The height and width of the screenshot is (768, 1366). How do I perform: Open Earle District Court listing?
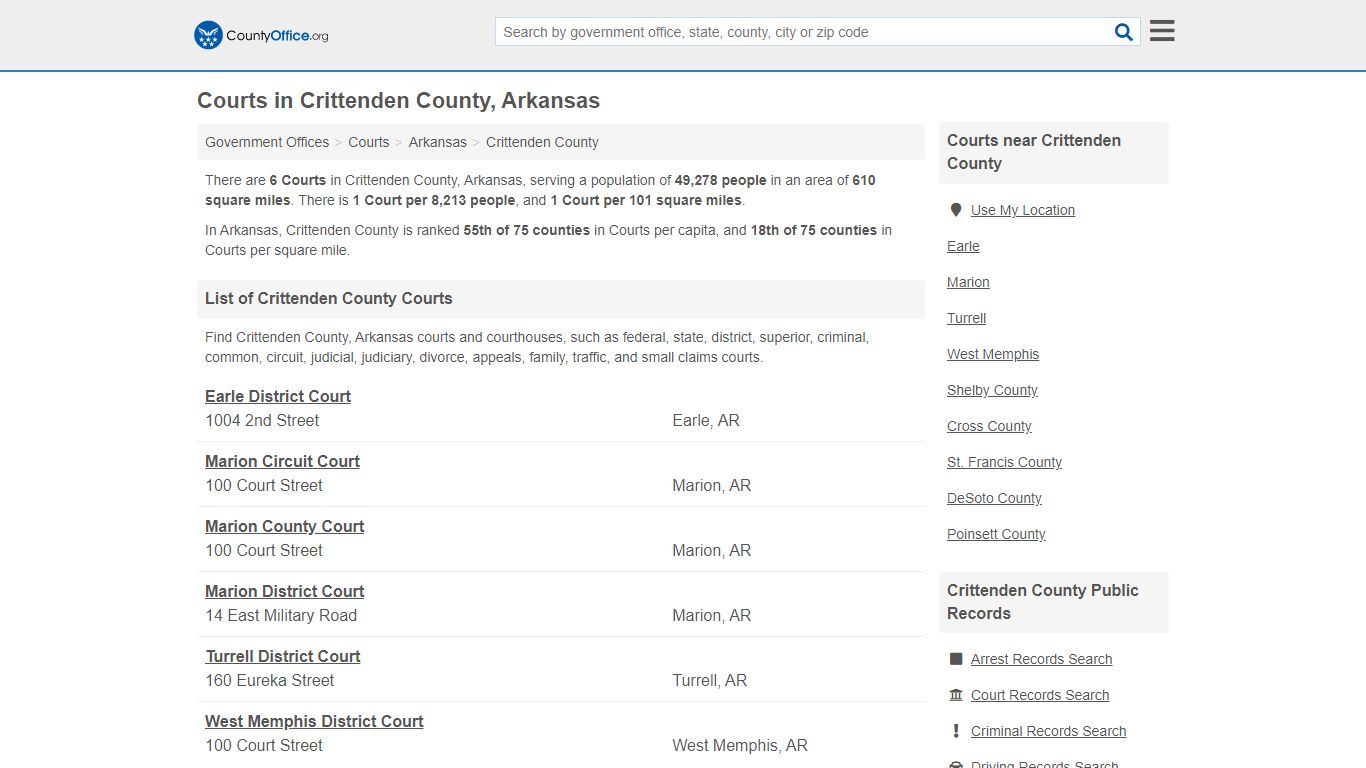278,396
